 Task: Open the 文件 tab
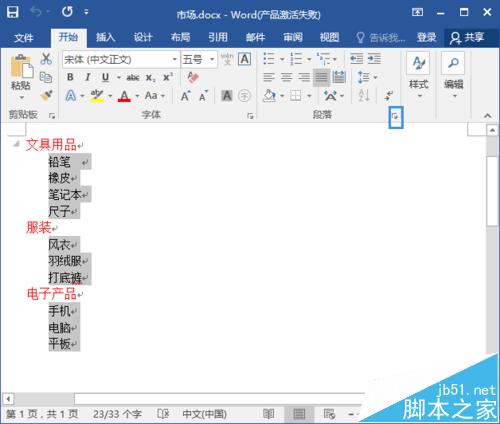(x=24, y=38)
